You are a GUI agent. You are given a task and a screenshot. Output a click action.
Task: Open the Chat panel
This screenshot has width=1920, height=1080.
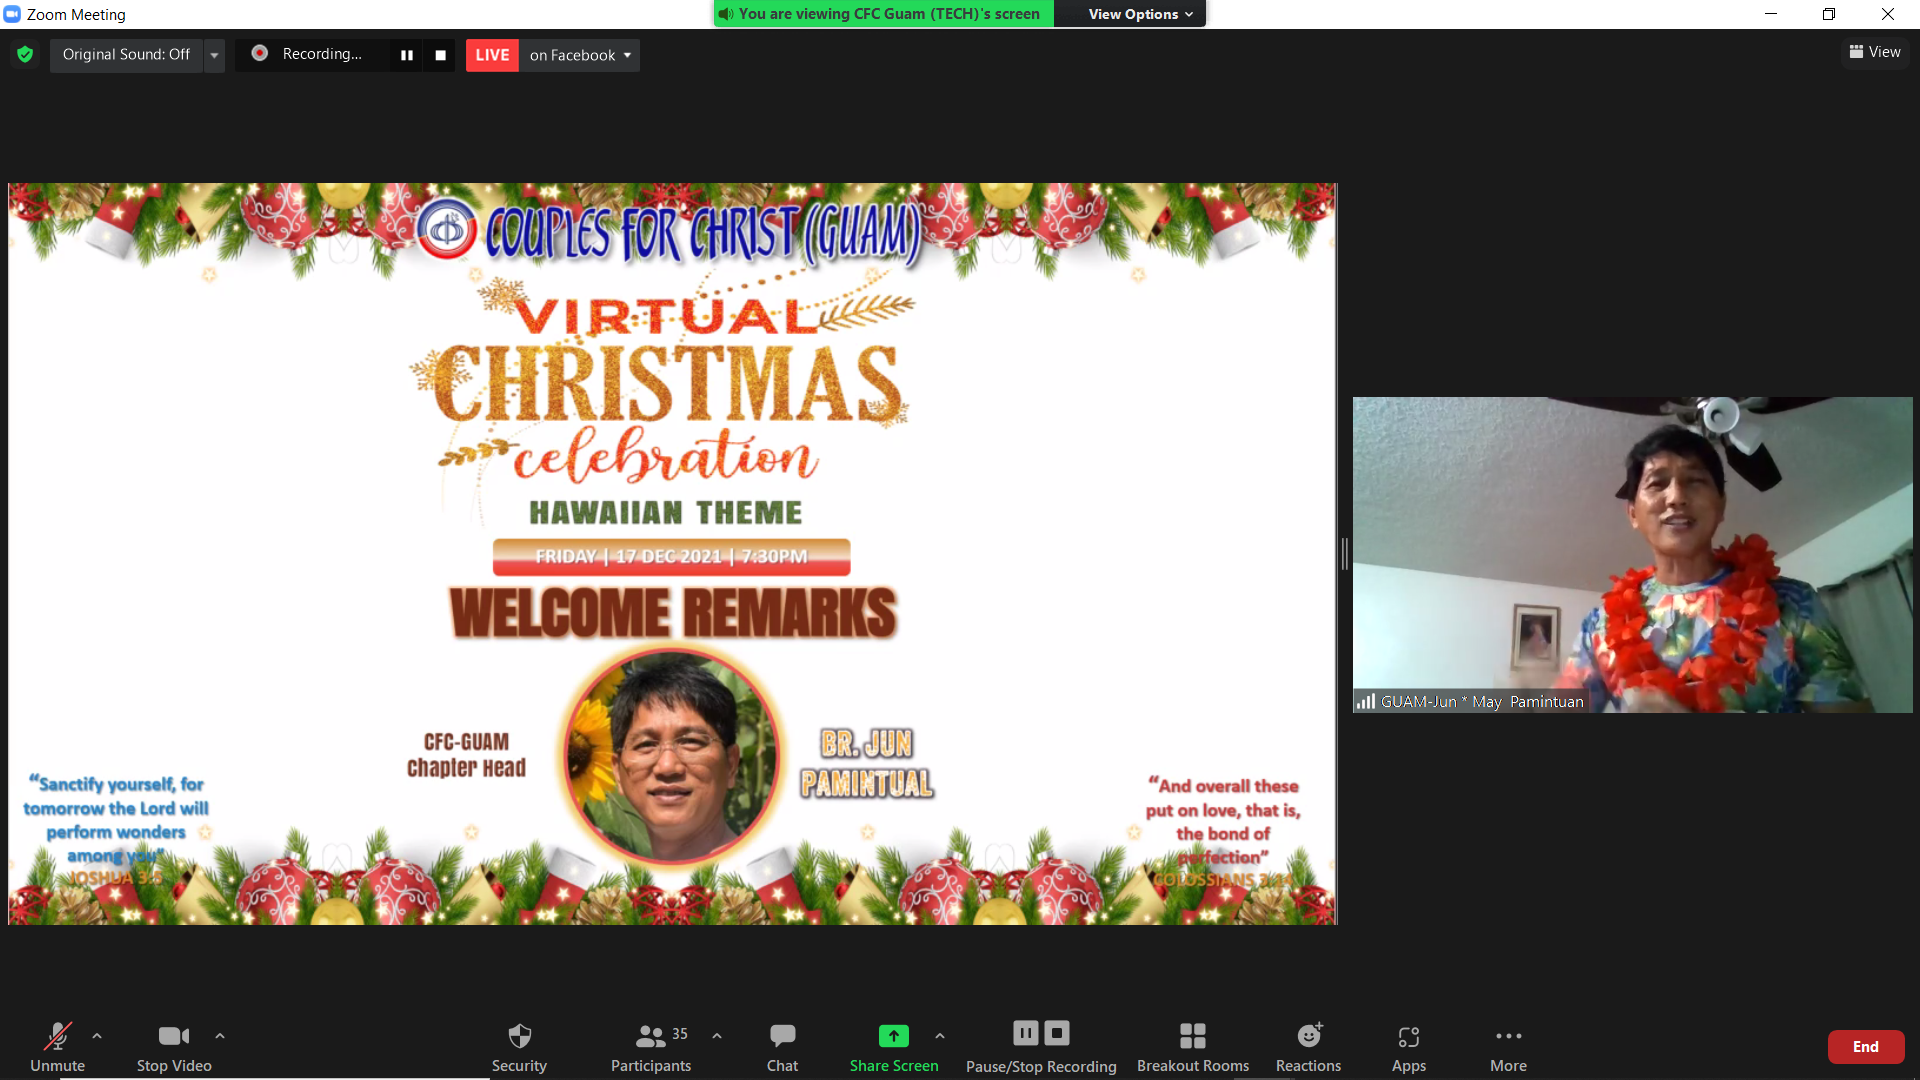click(x=782, y=1047)
